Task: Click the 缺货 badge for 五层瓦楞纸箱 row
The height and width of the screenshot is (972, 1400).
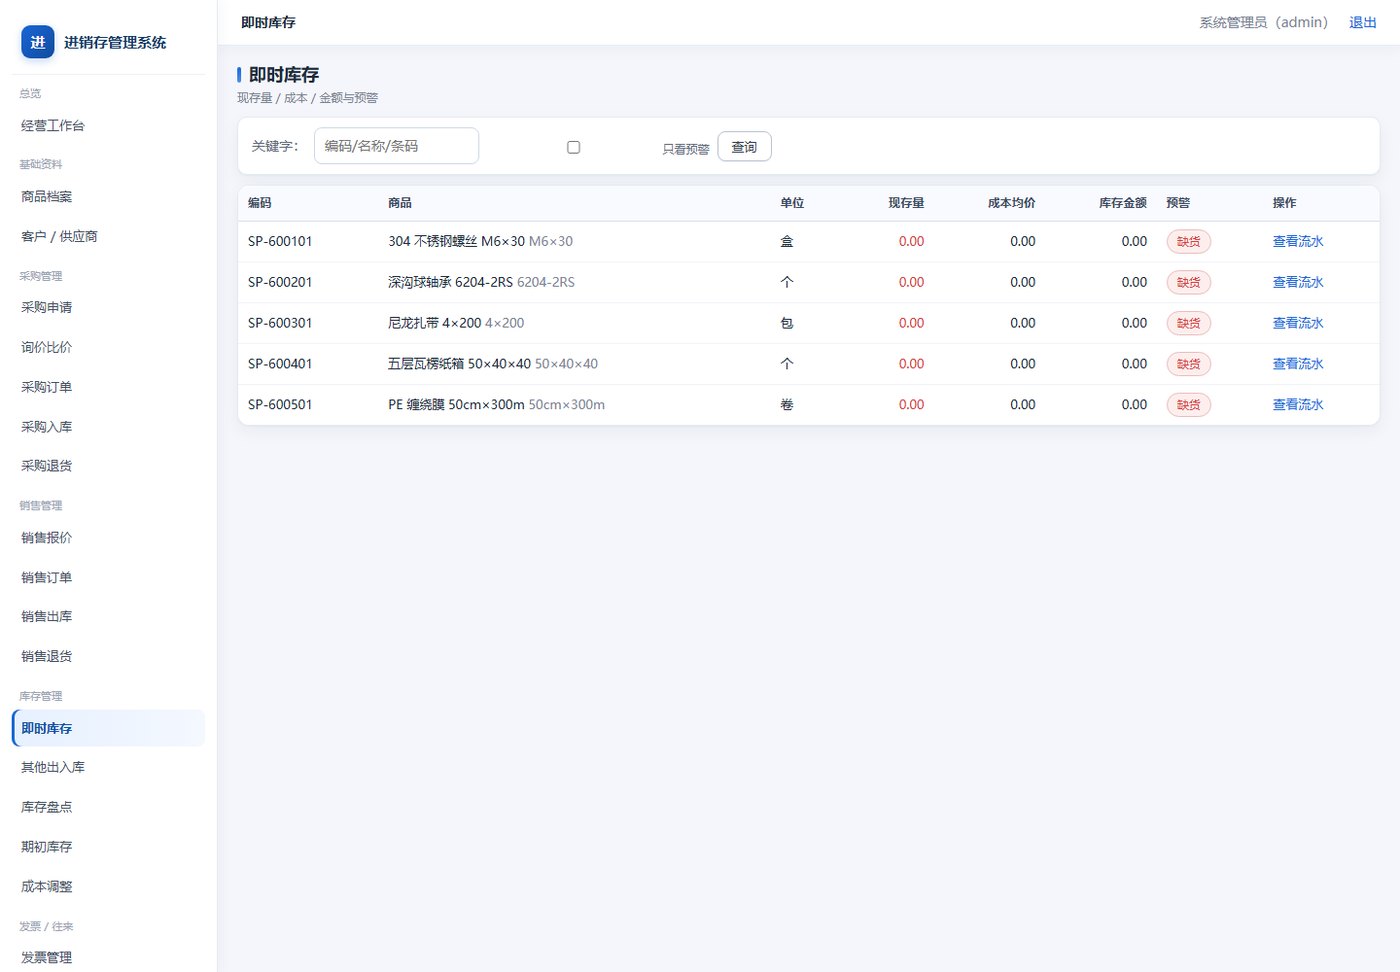Action: (1189, 364)
